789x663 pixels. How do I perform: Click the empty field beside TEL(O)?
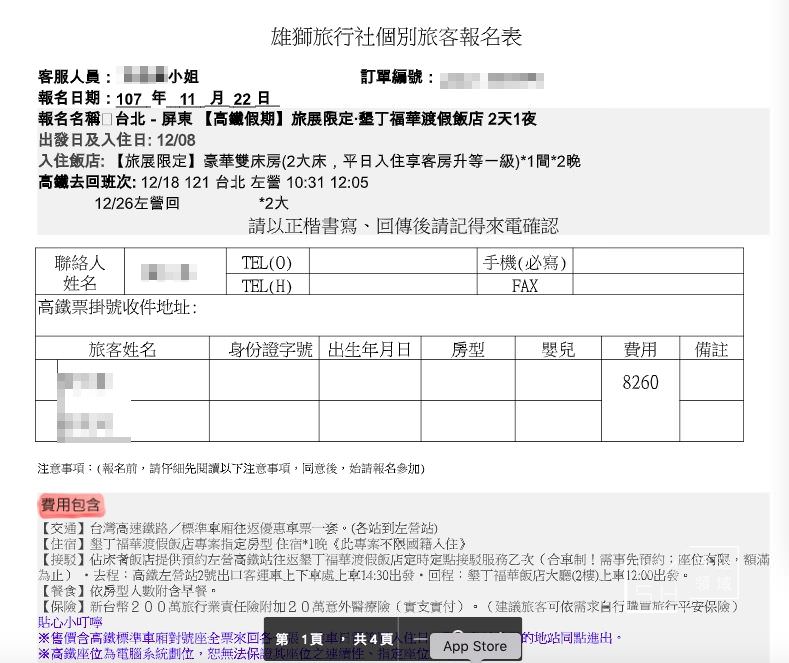(x=393, y=261)
